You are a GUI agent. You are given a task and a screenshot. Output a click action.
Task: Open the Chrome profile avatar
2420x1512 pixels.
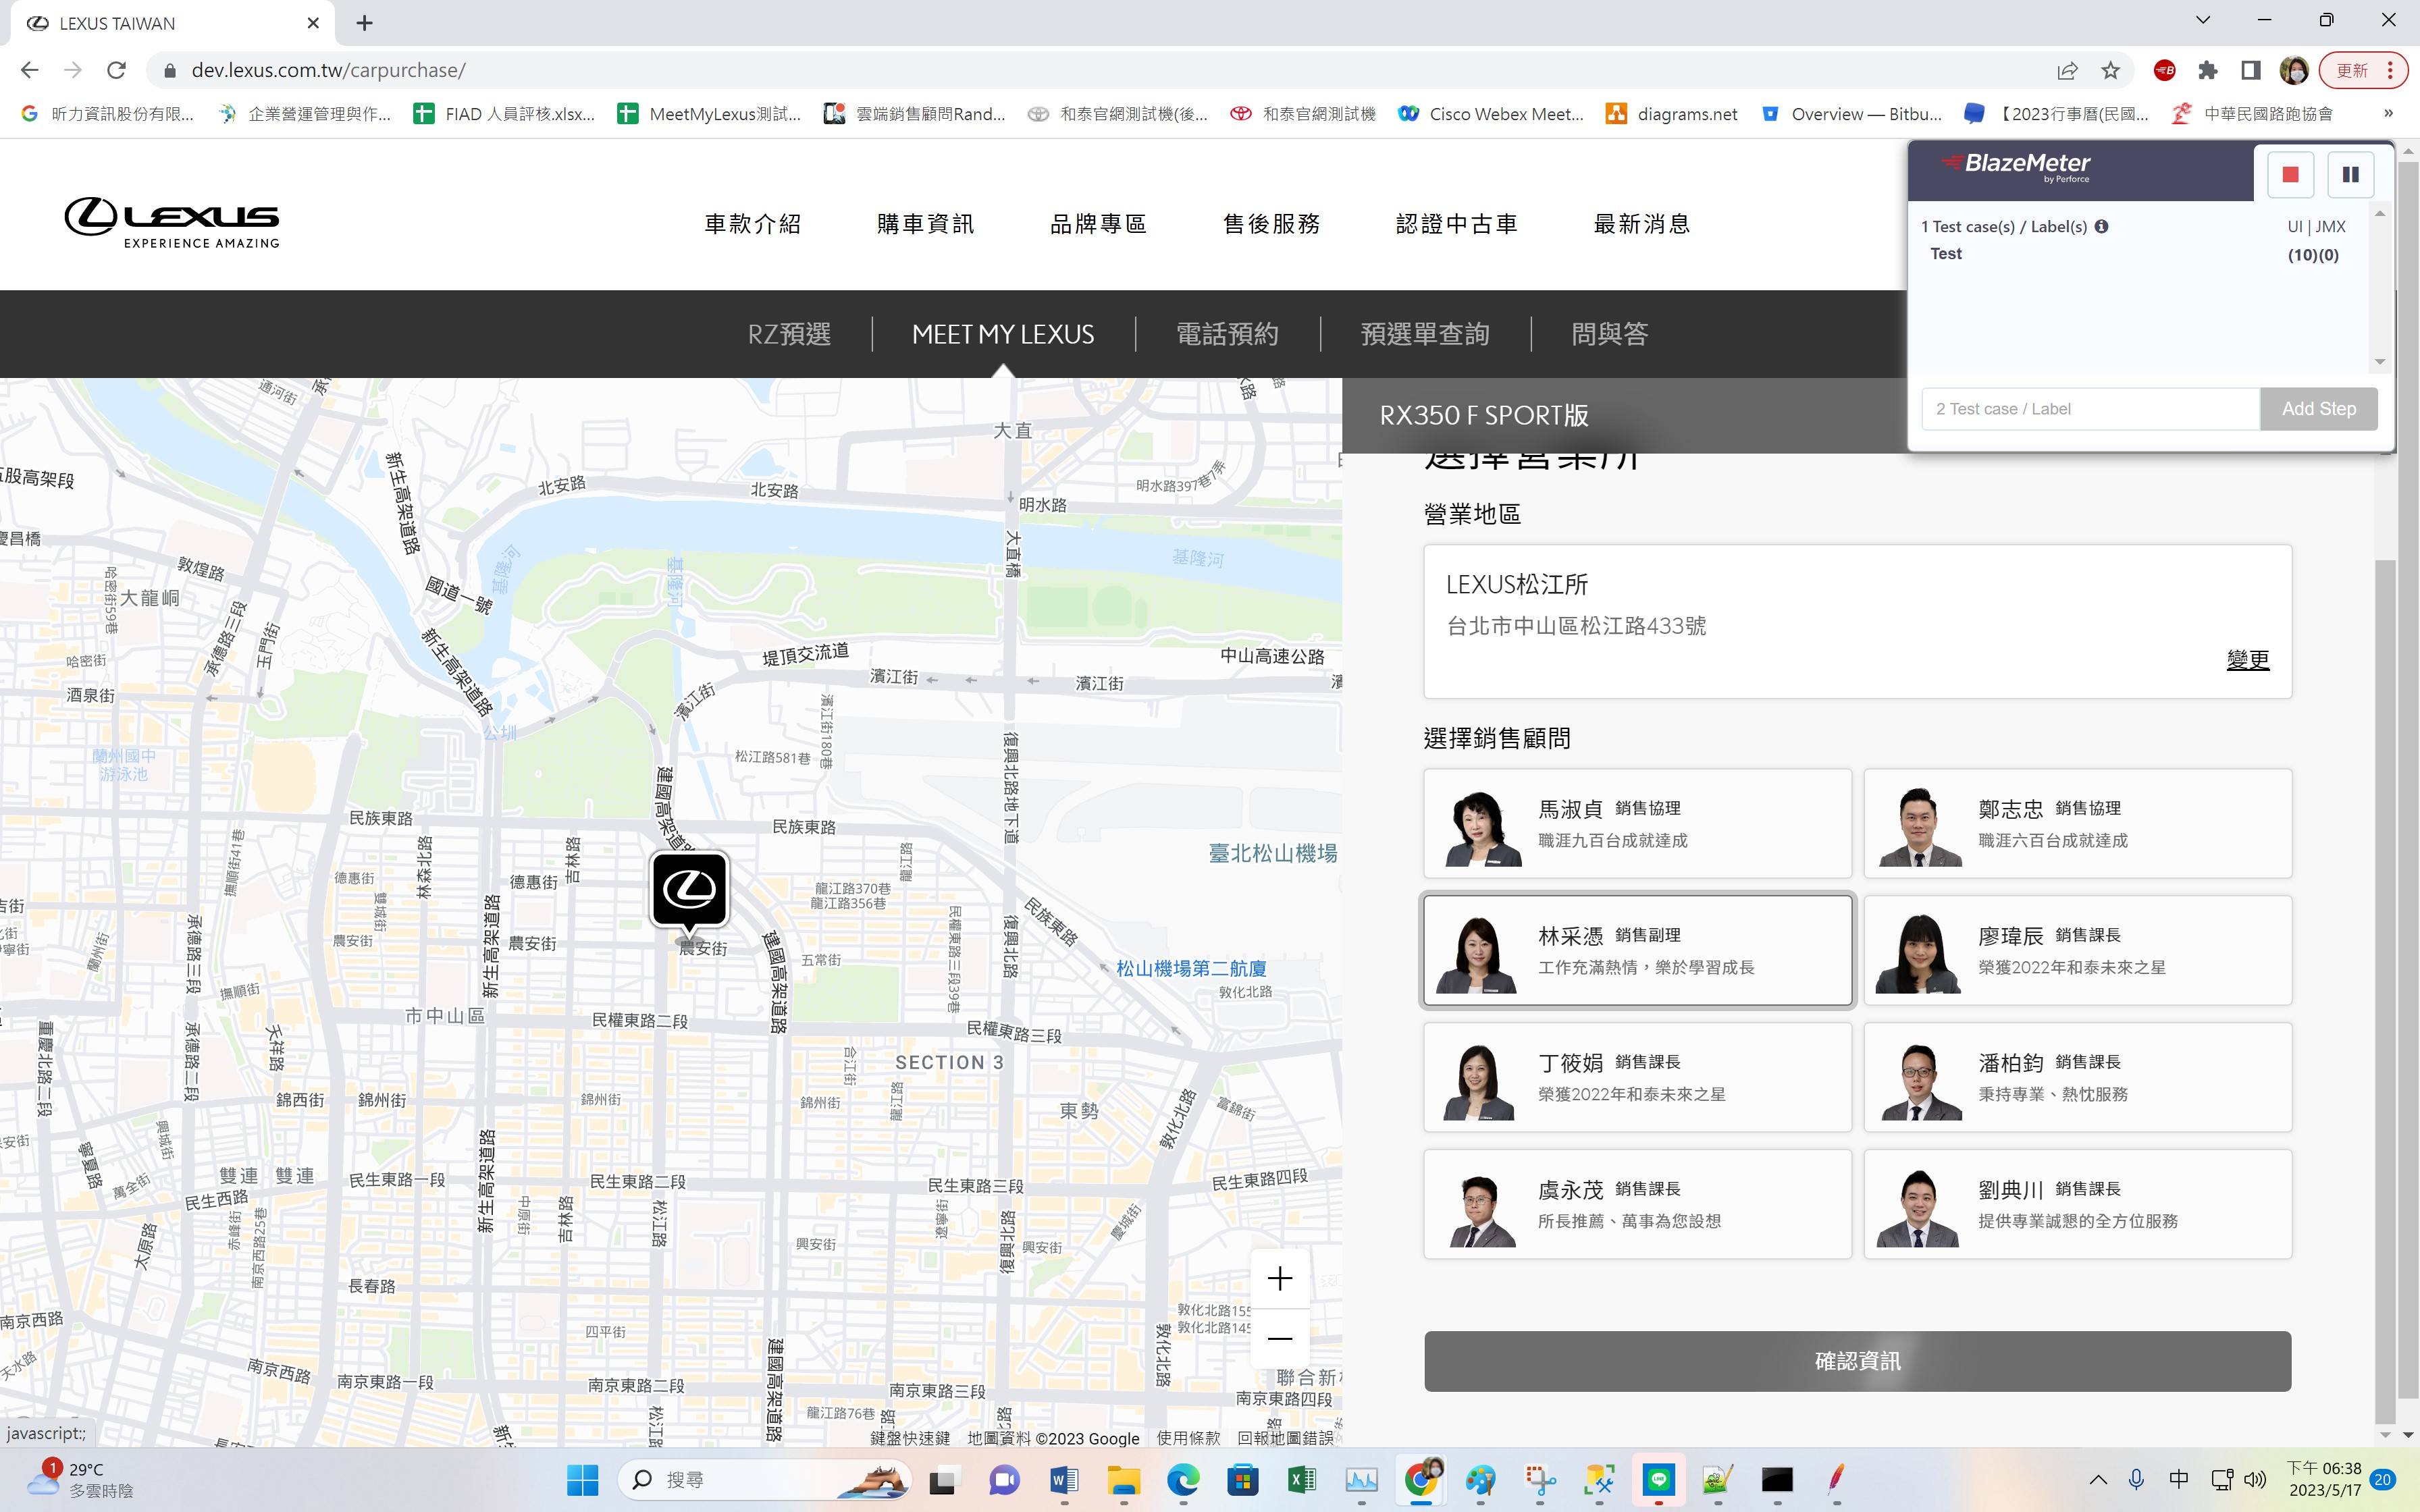click(x=2294, y=70)
